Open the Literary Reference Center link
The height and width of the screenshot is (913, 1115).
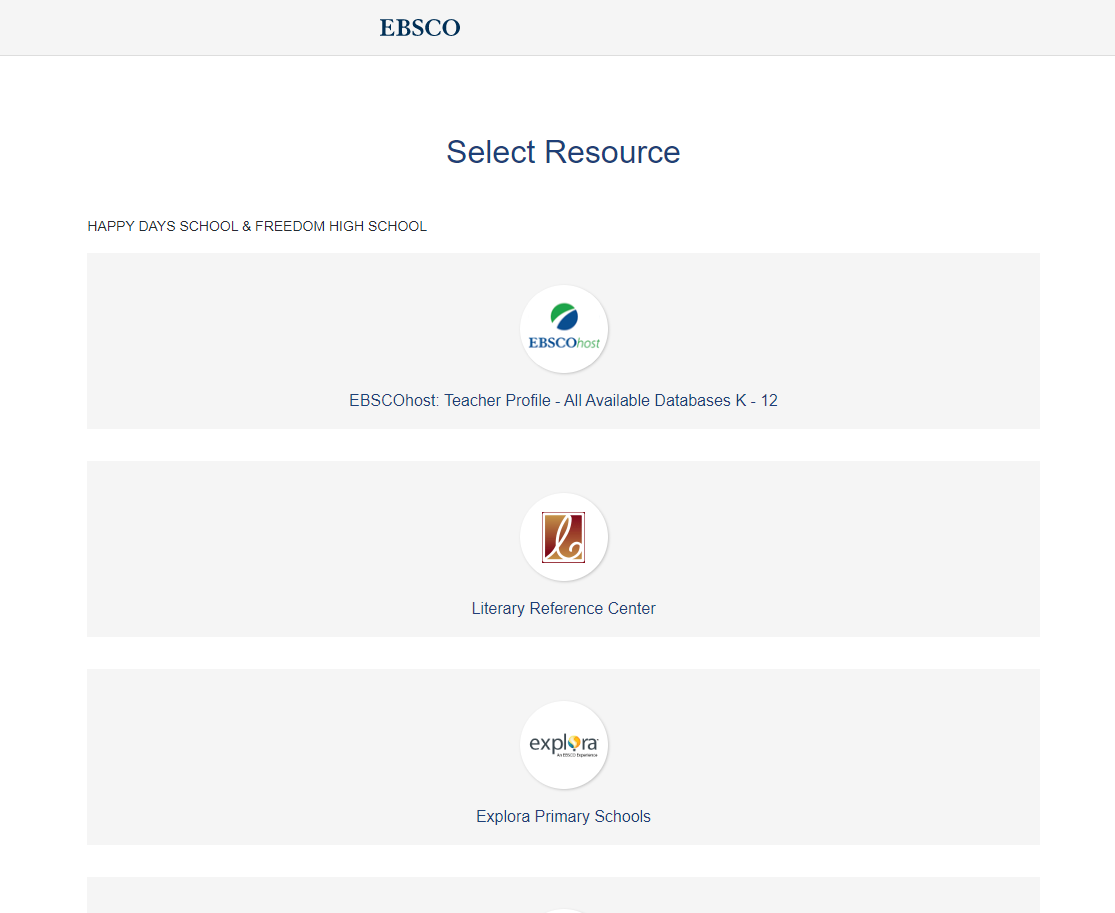(563, 609)
